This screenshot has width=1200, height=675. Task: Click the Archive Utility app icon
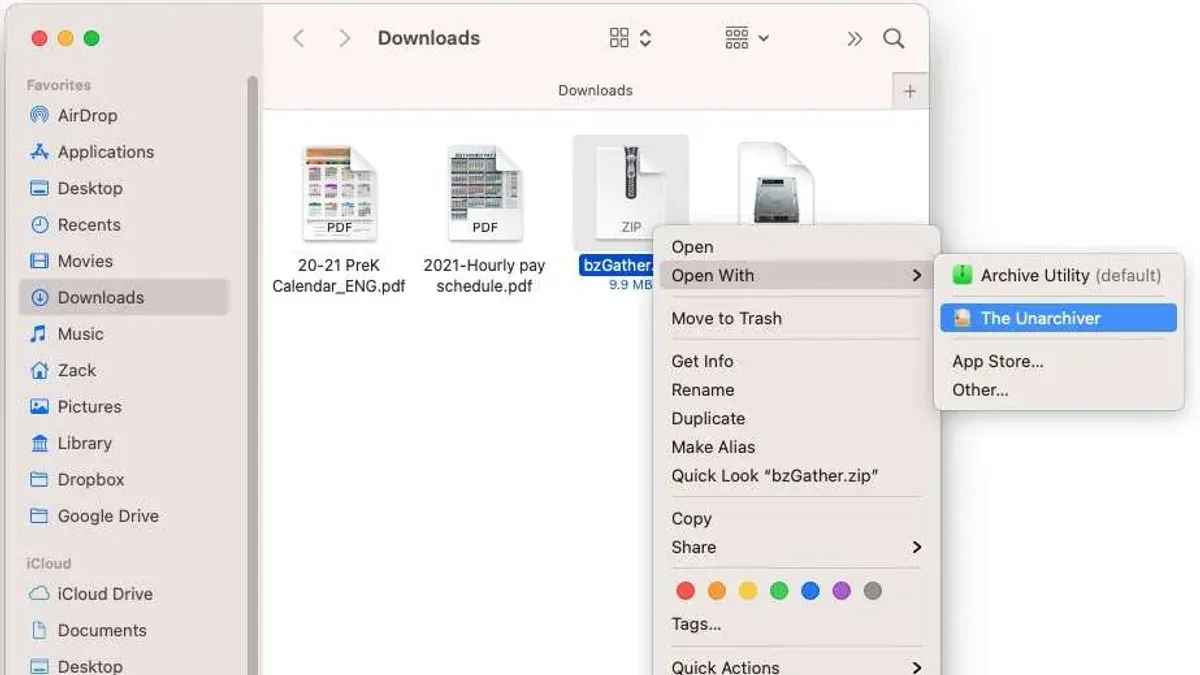point(962,275)
